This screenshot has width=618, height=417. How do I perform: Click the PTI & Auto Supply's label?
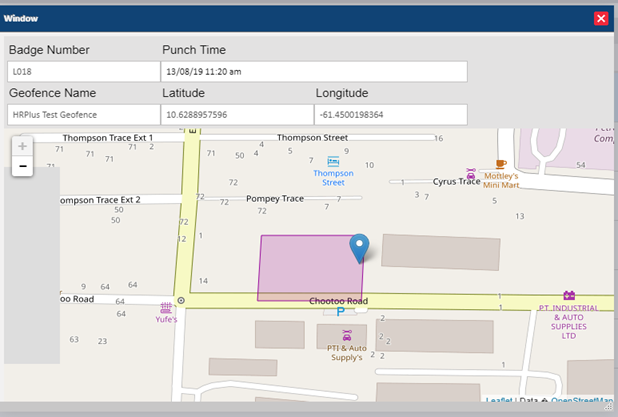click(347, 353)
